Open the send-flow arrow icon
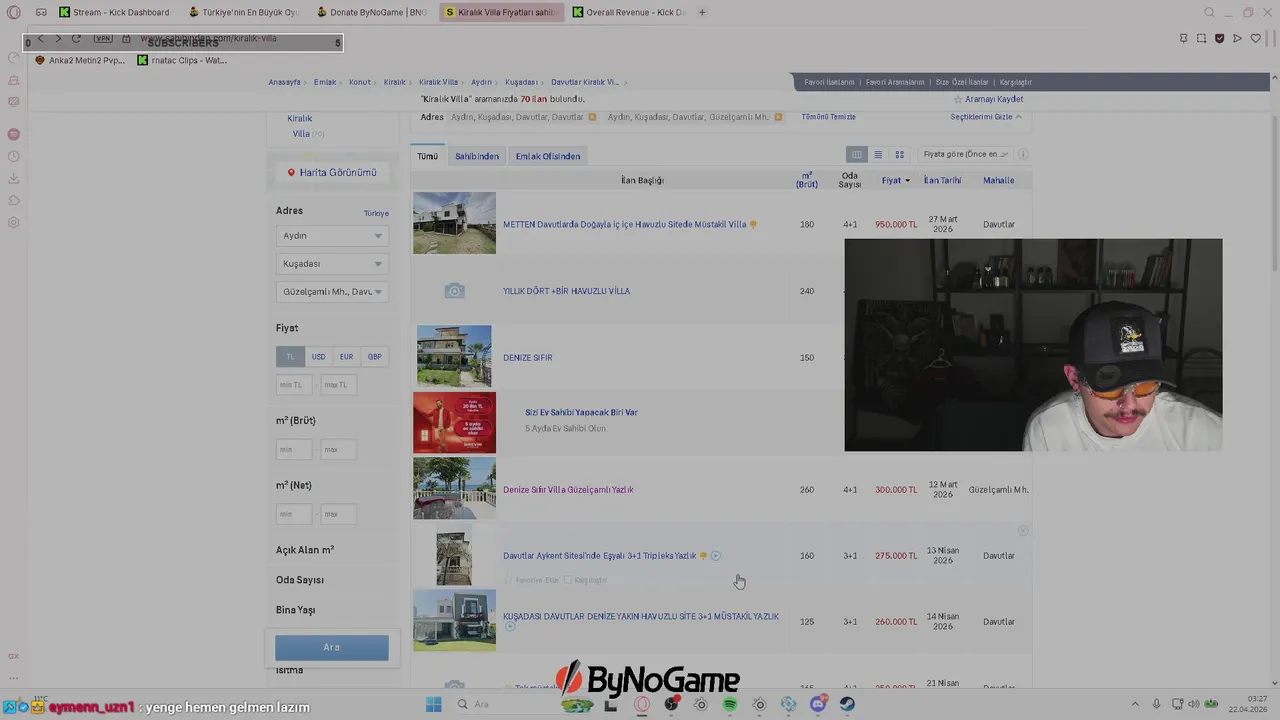 coord(1237,38)
